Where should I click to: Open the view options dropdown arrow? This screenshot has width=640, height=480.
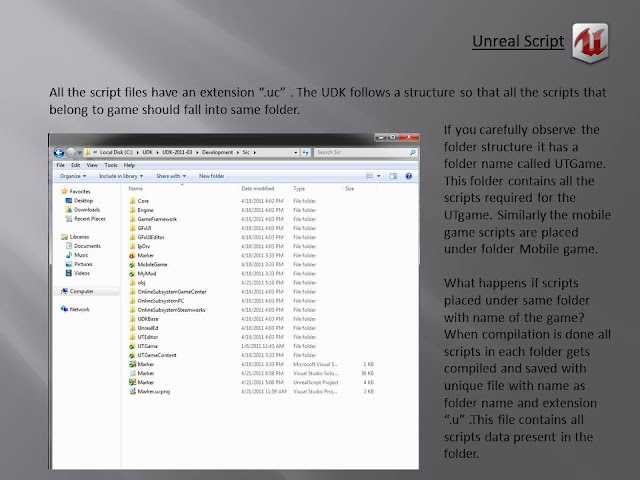point(378,176)
